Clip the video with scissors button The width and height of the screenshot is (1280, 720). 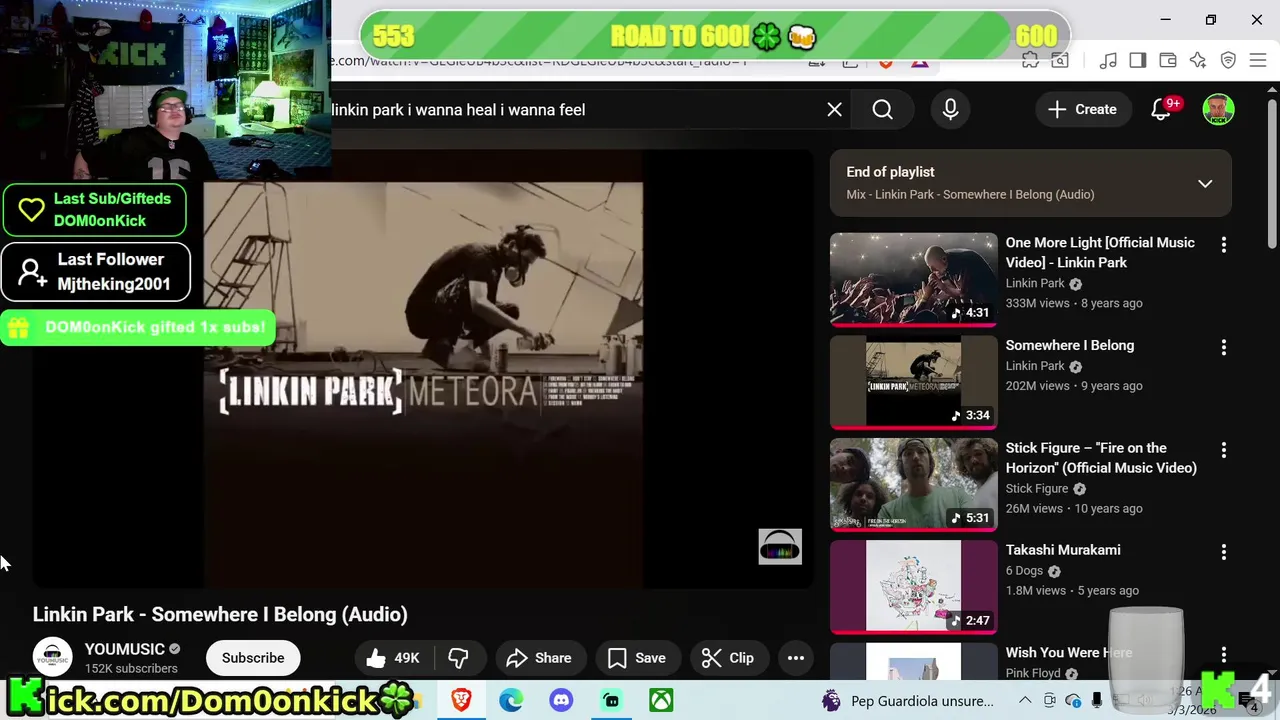727,658
